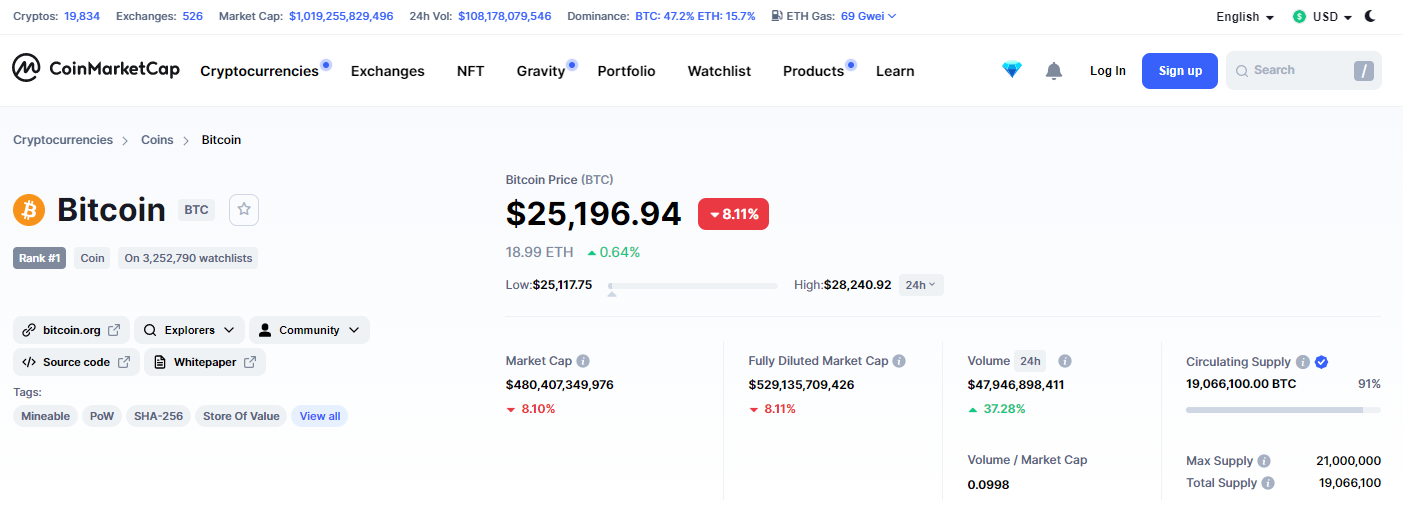Open the 24h low/high range dropdown
This screenshot has height=518, width=1403.
point(921,285)
